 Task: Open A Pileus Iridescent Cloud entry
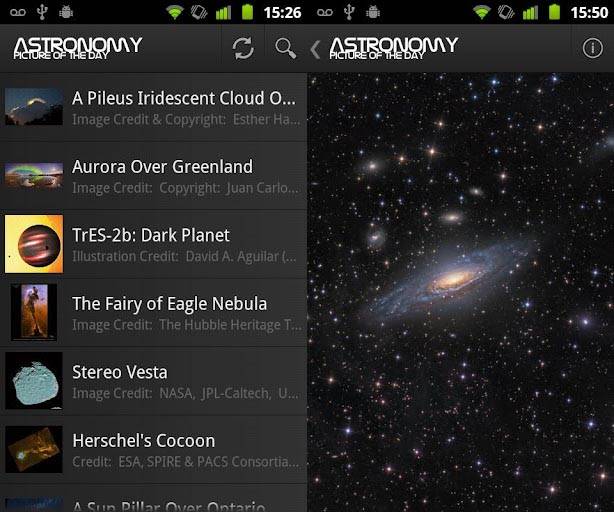(154, 107)
